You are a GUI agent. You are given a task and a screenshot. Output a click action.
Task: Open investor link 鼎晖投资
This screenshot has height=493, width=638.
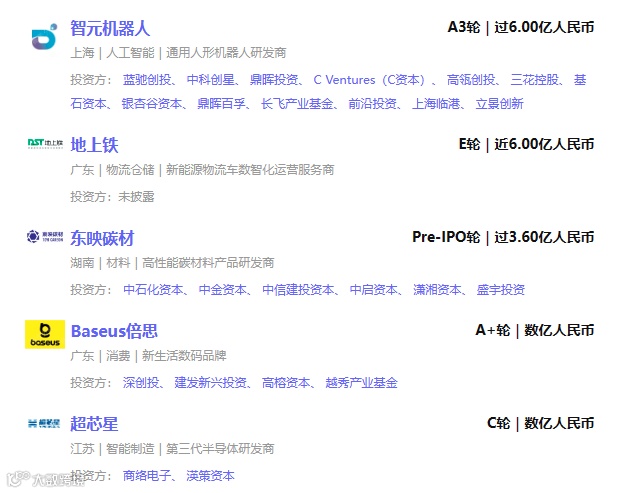pos(274,80)
